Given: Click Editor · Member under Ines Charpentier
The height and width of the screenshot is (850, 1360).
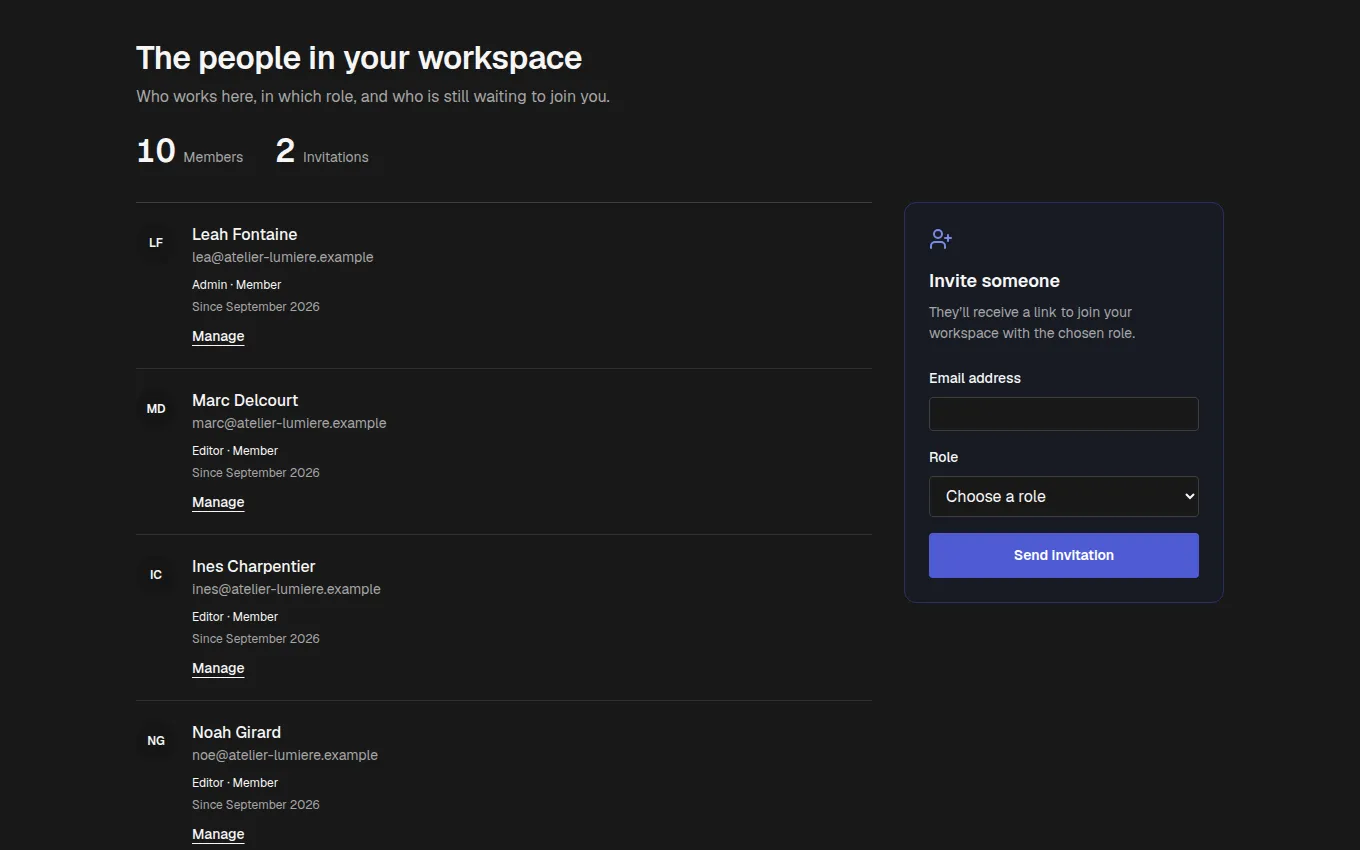Looking at the screenshot, I should coord(235,617).
